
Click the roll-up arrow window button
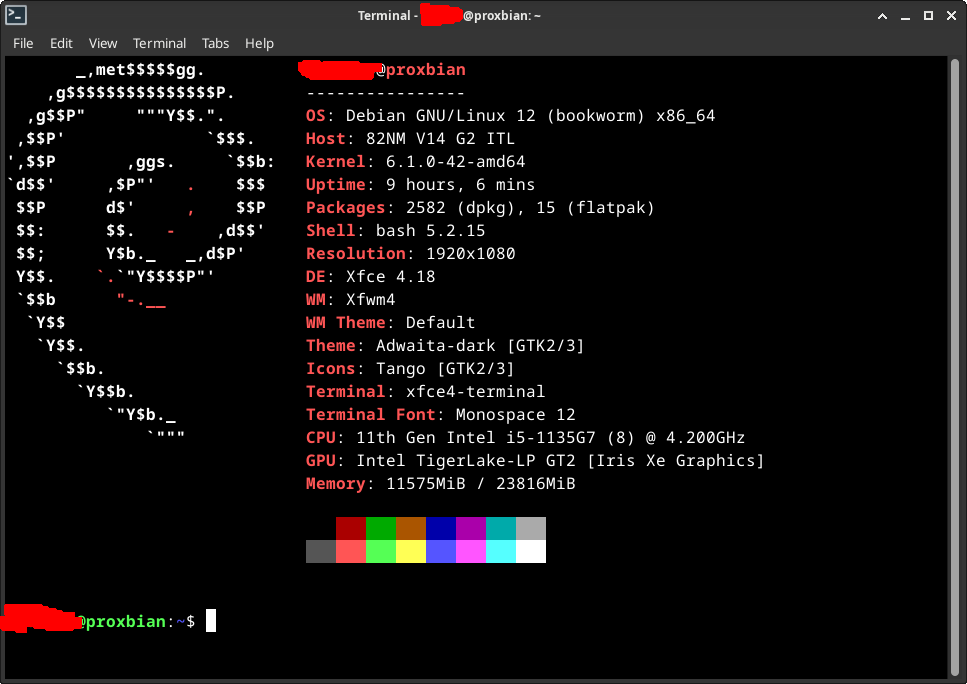883,16
